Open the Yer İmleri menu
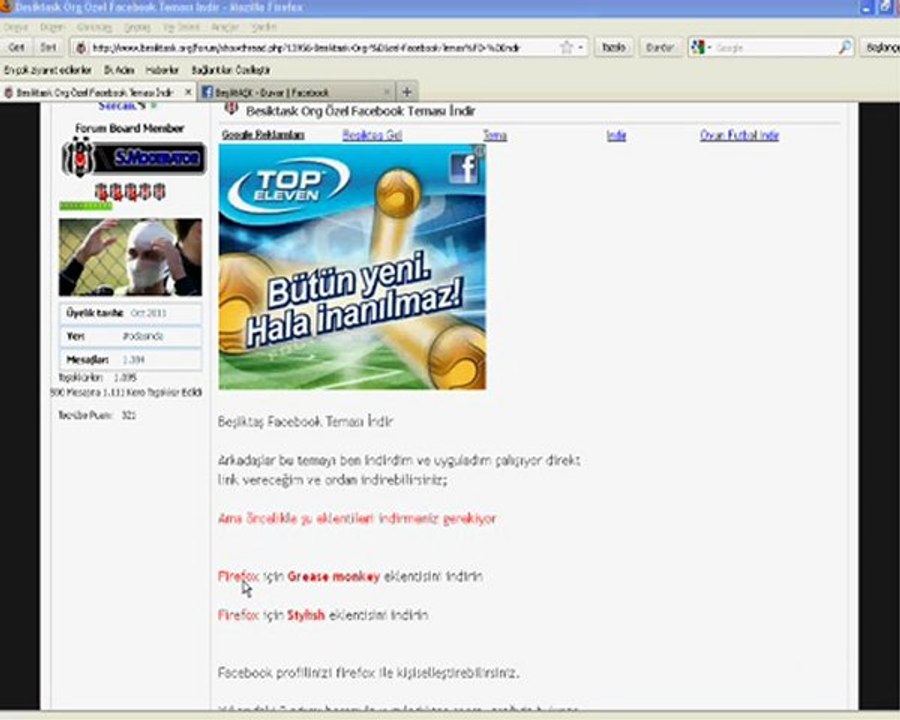 [181, 27]
